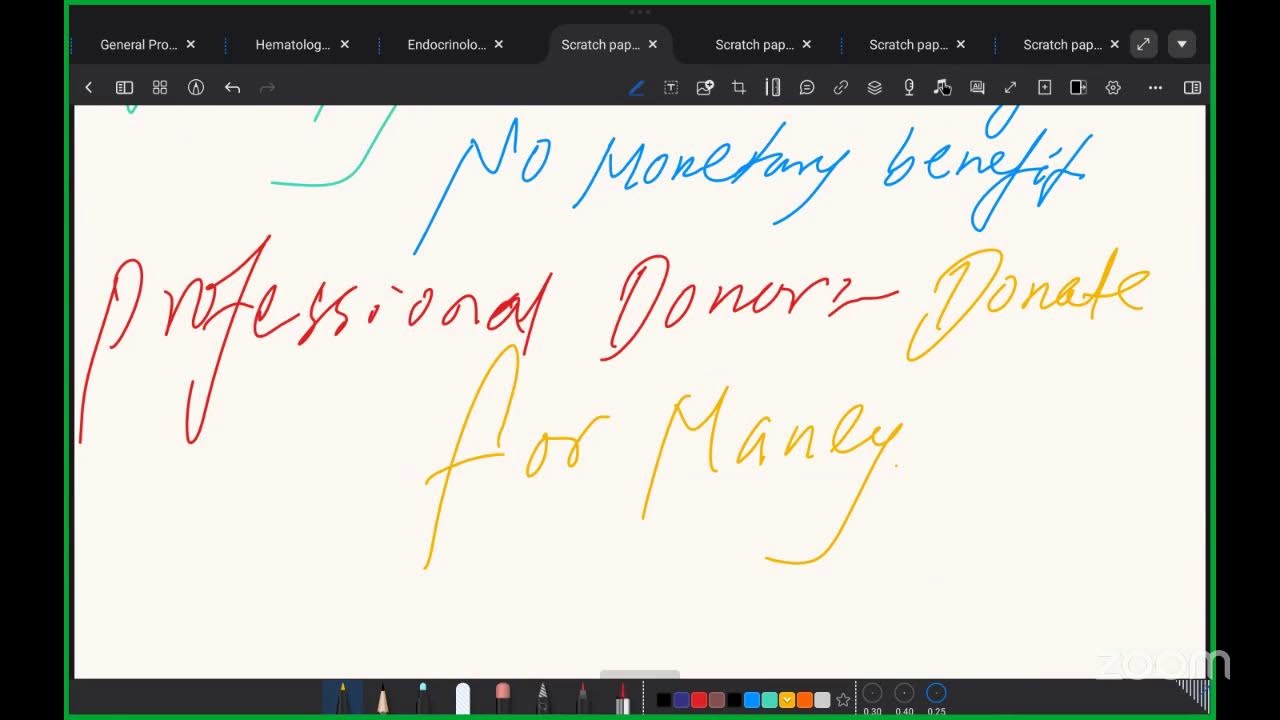Viewport: 1280px width, 720px height.
Task: Open the layers icon
Action: pyautogui.click(x=875, y=88)
